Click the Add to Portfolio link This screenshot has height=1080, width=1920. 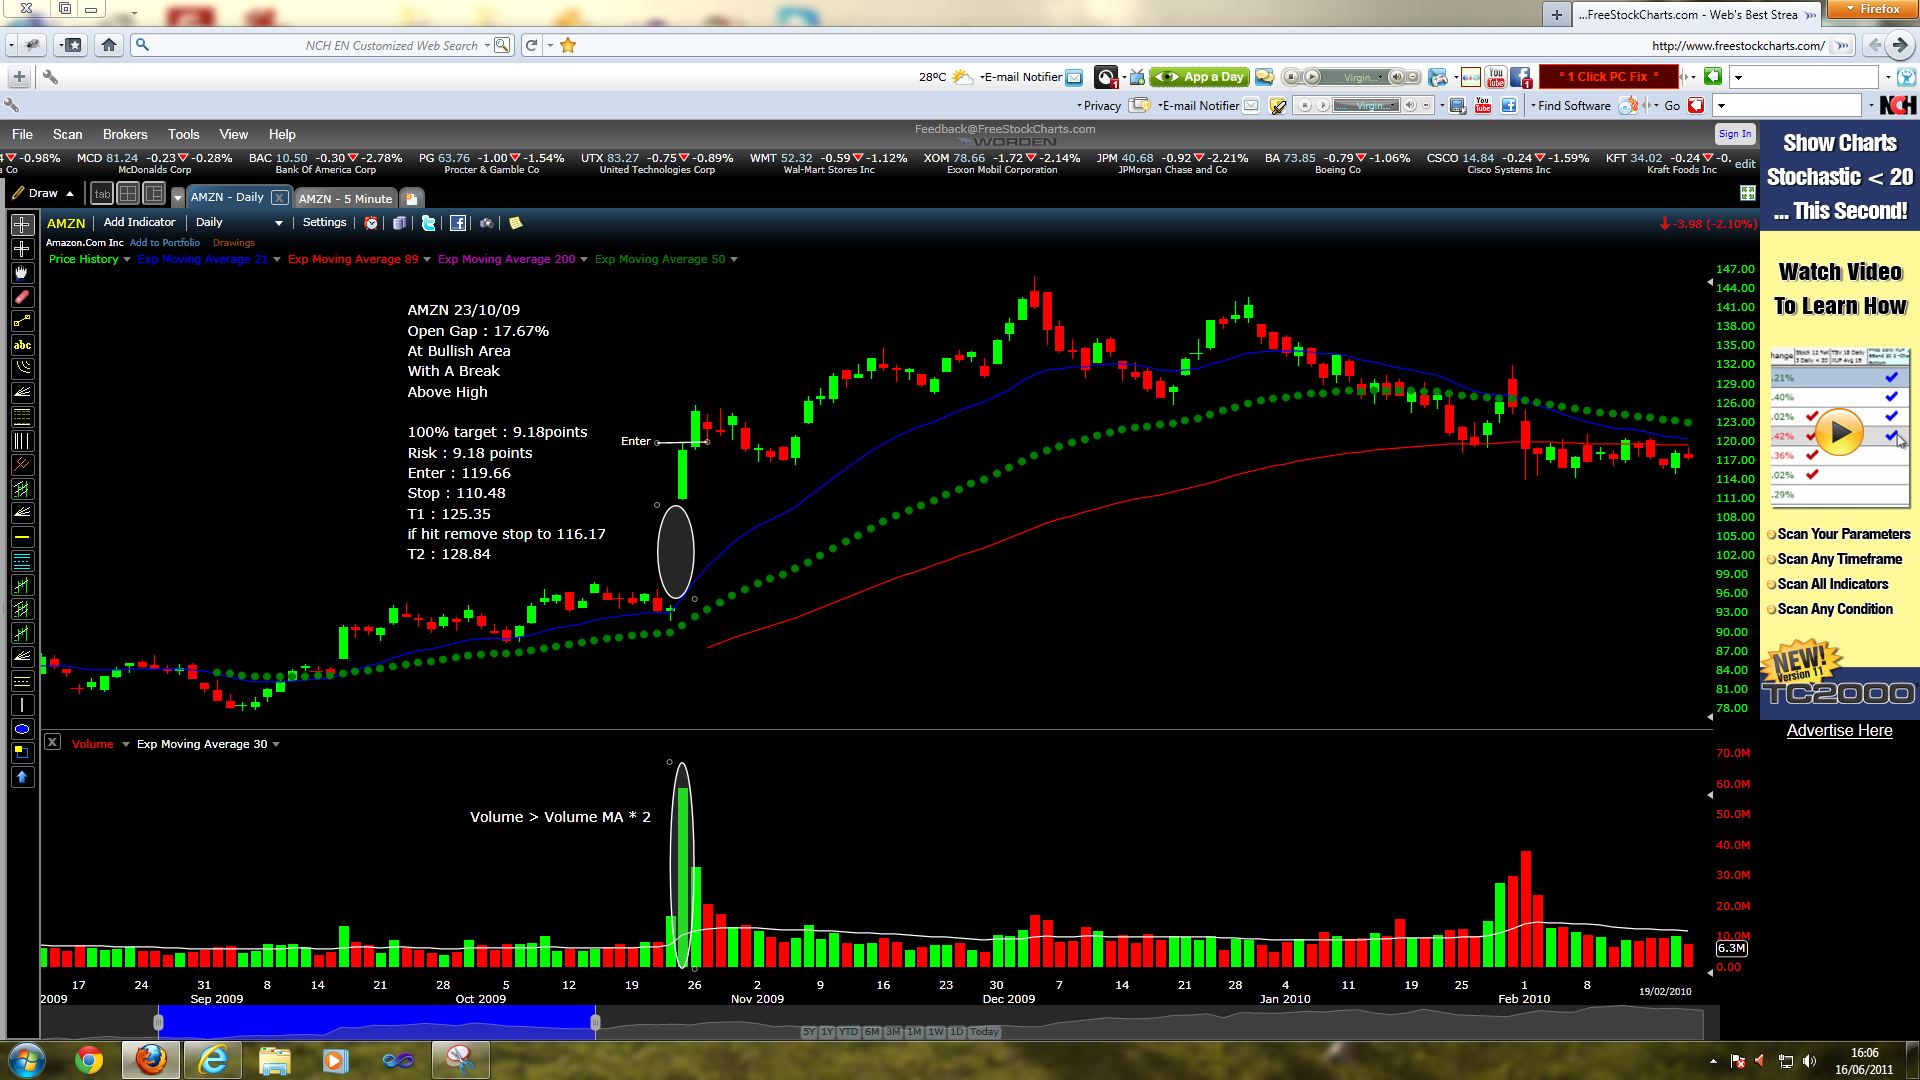click(x=165, y=243)
